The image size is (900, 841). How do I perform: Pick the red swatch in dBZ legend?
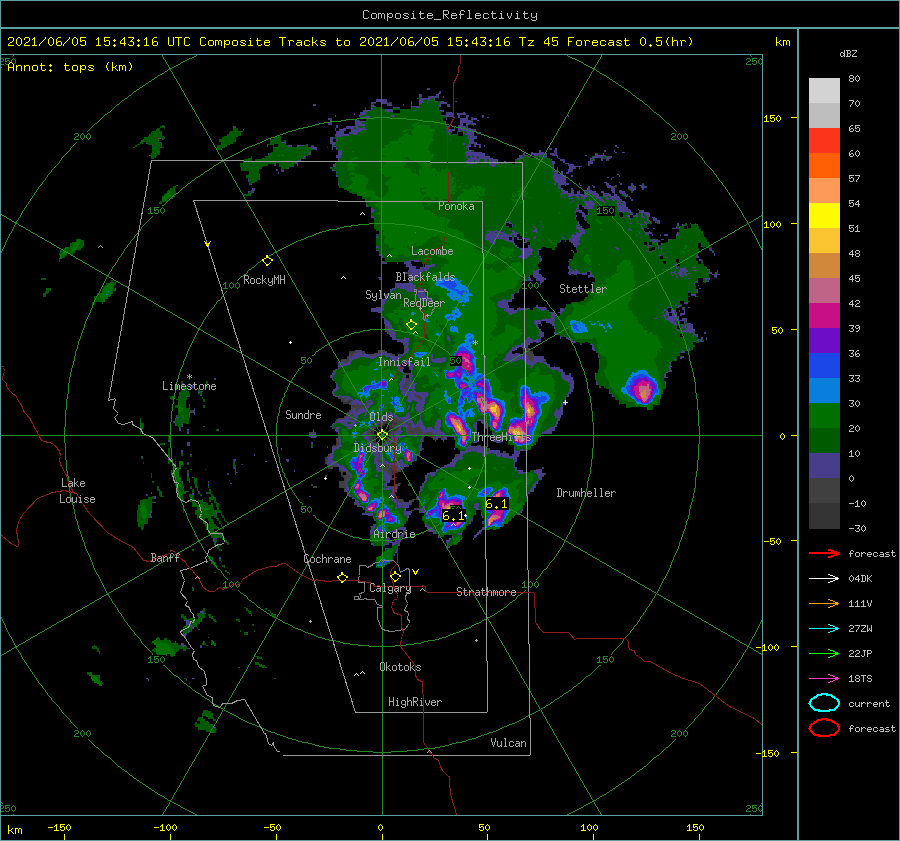pyautogui.click(x=824, y=141)
